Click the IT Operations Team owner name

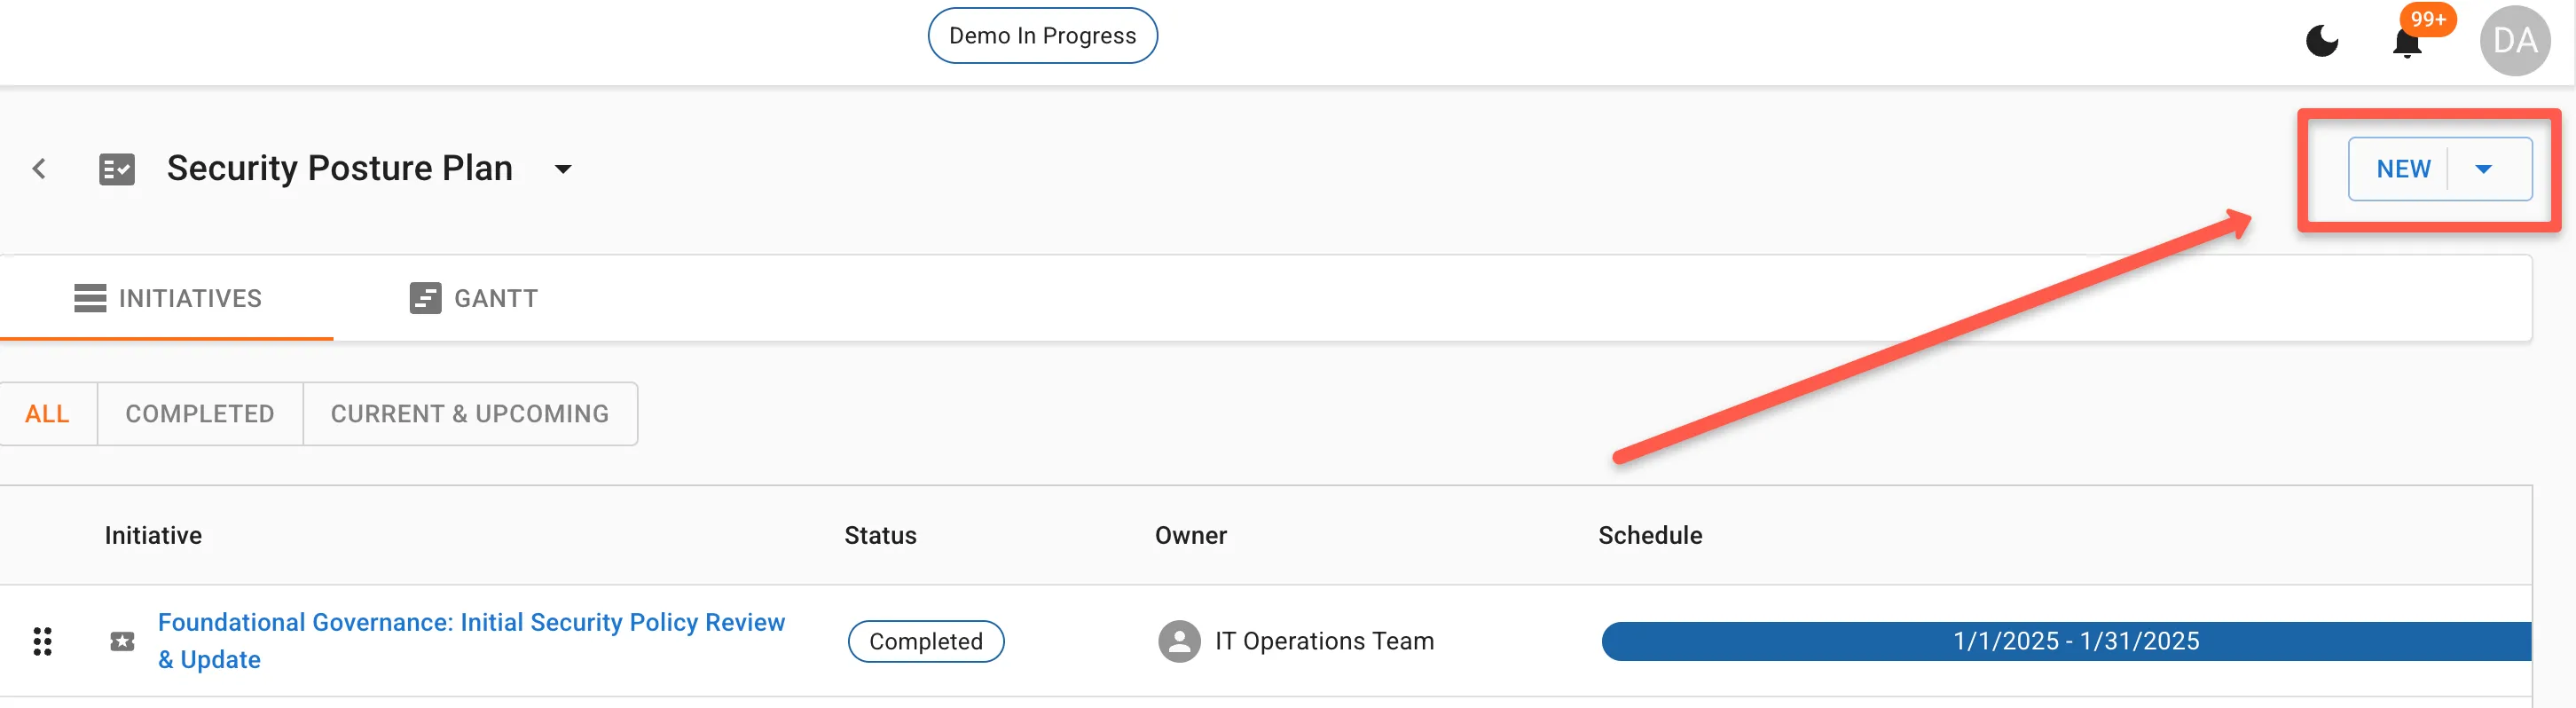[x=1324, y=641]
